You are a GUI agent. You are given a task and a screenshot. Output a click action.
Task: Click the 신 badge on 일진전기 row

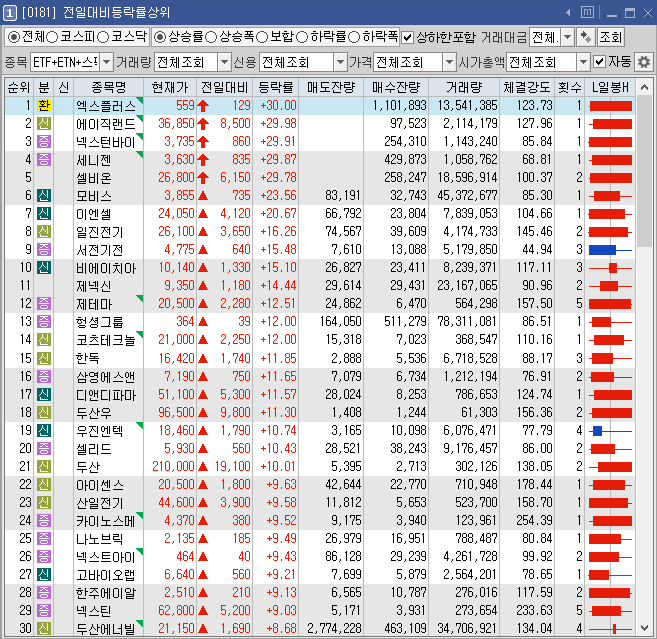coord(44,232)
